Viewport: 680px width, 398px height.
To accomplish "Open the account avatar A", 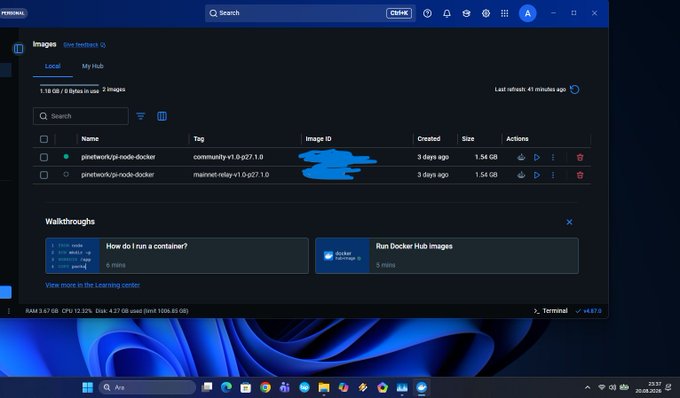I will click(527, 13).
